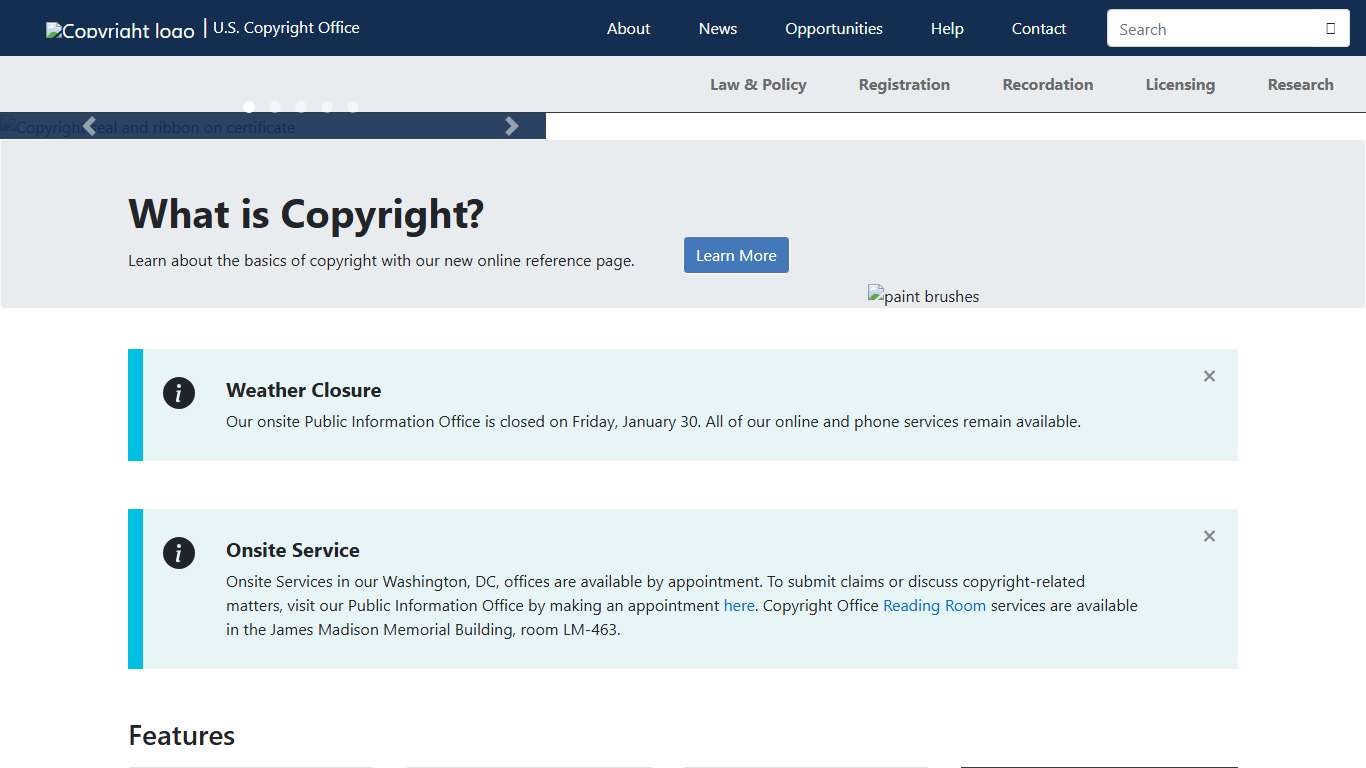The height and width of the screenshot is (768, 1366).
Task: Jump to the third carousel slide dot
Action: 301,107
